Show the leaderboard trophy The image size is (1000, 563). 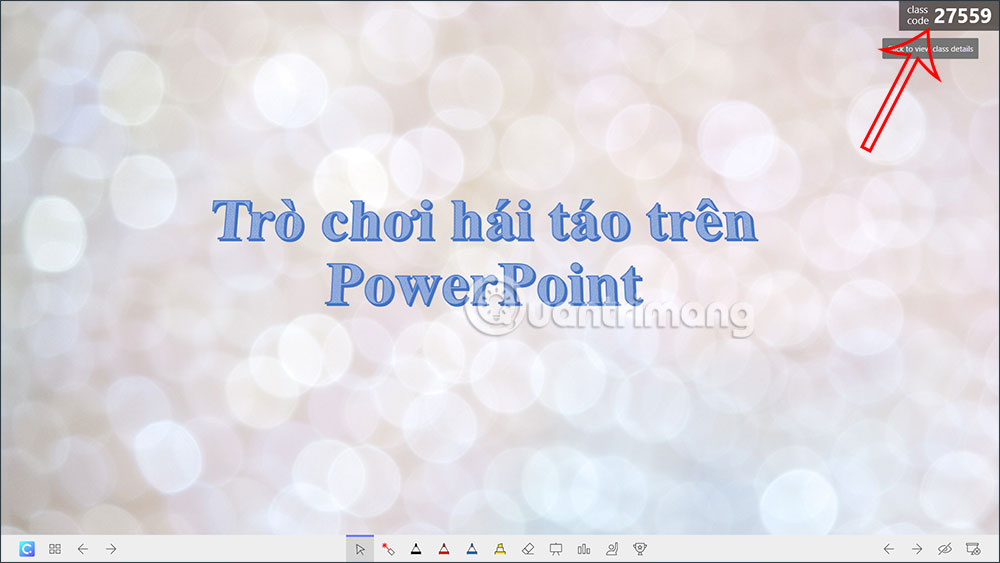[640, 549]
